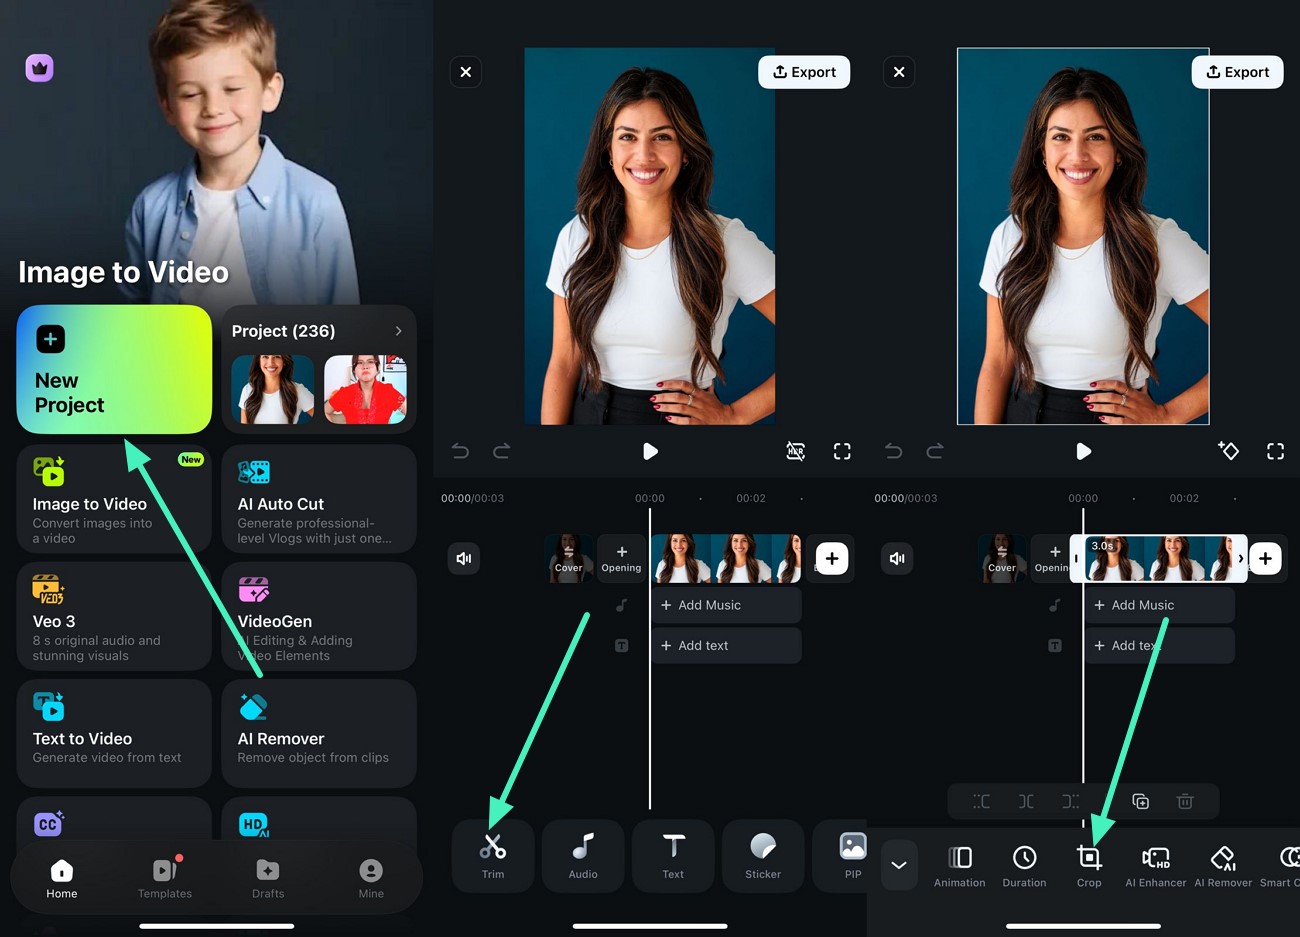Open the Audio tool
1300x937 pixels.
pyautogui.click(x=582, y=855)
